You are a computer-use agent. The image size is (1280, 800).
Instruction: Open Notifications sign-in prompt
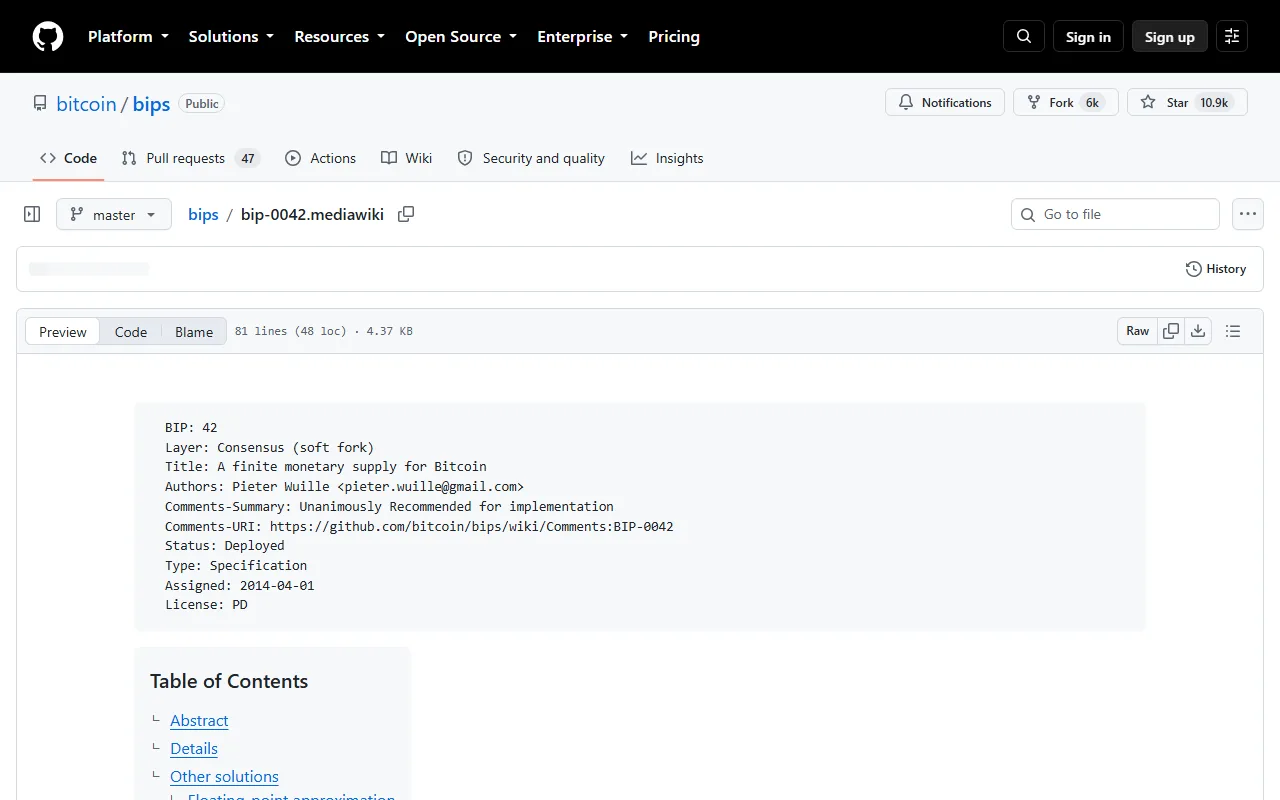point(945,102)
